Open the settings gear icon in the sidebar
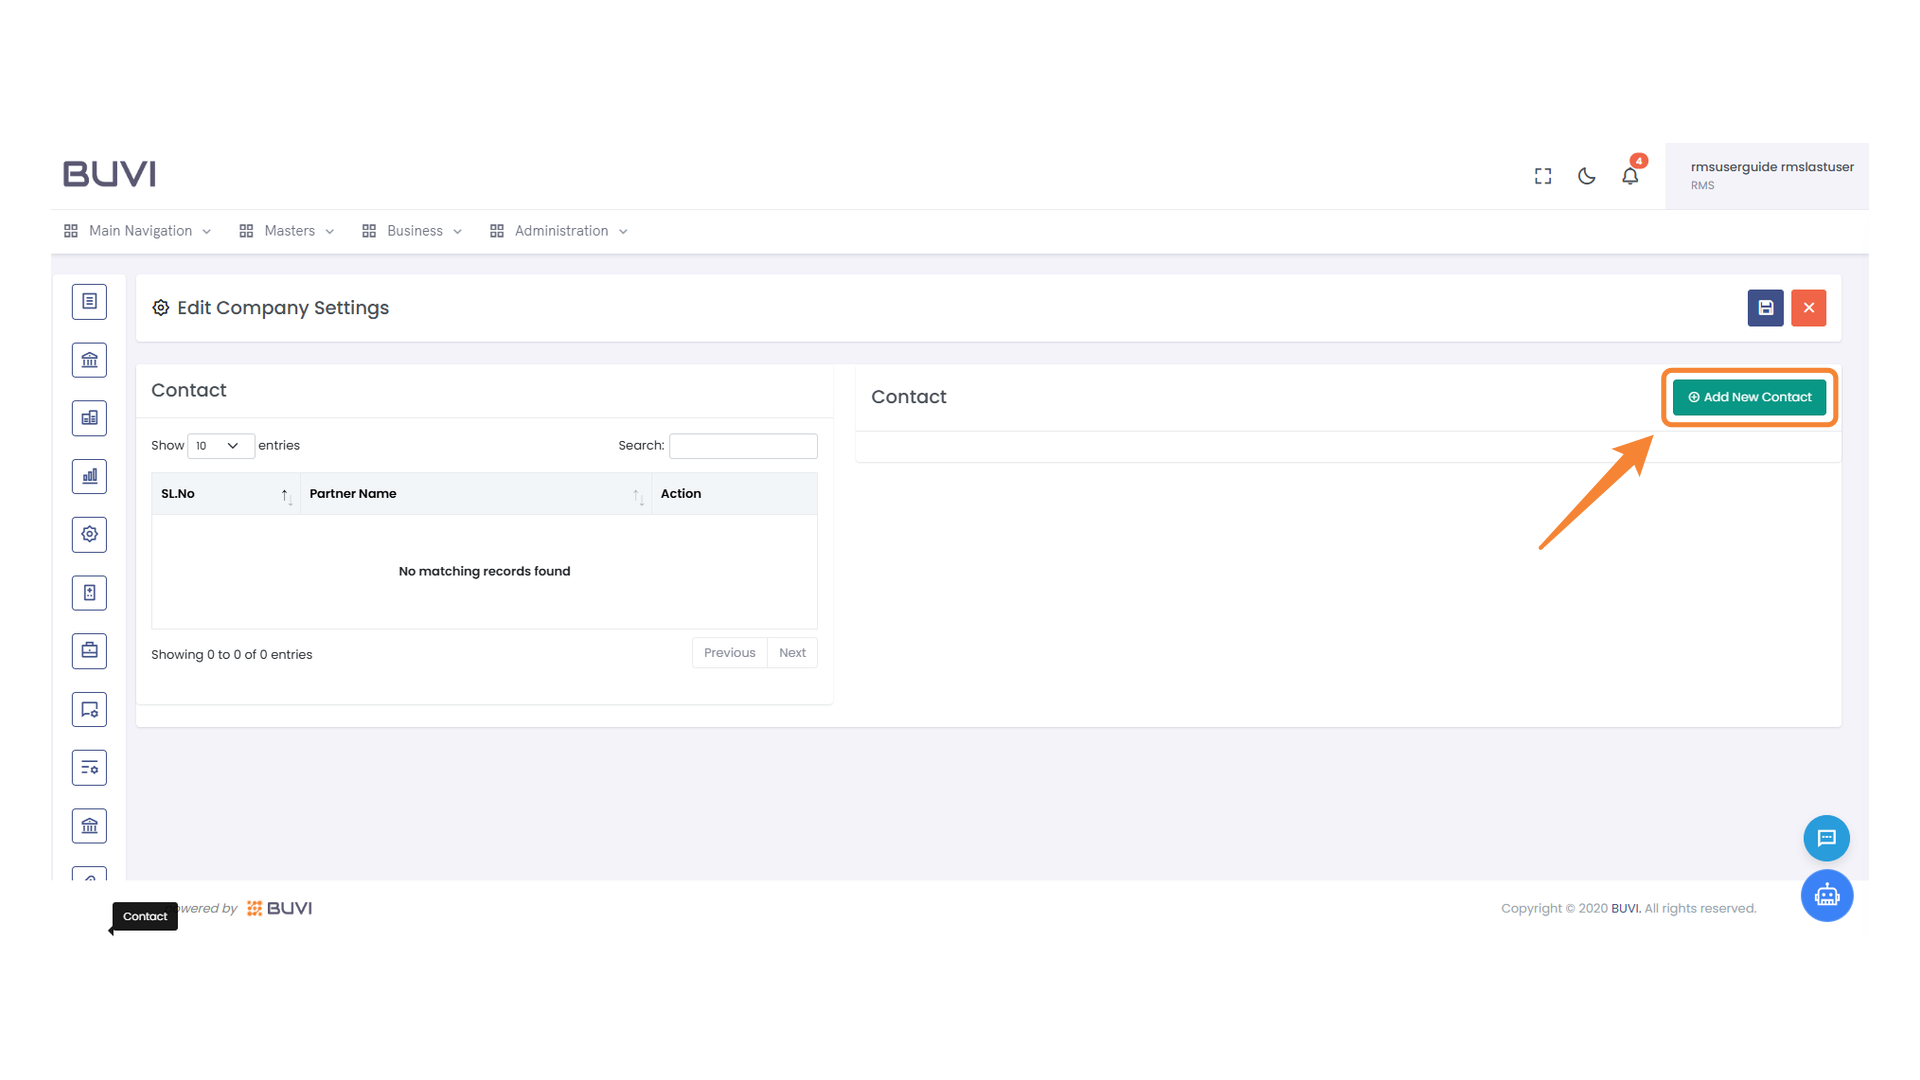 pos(89,534)
